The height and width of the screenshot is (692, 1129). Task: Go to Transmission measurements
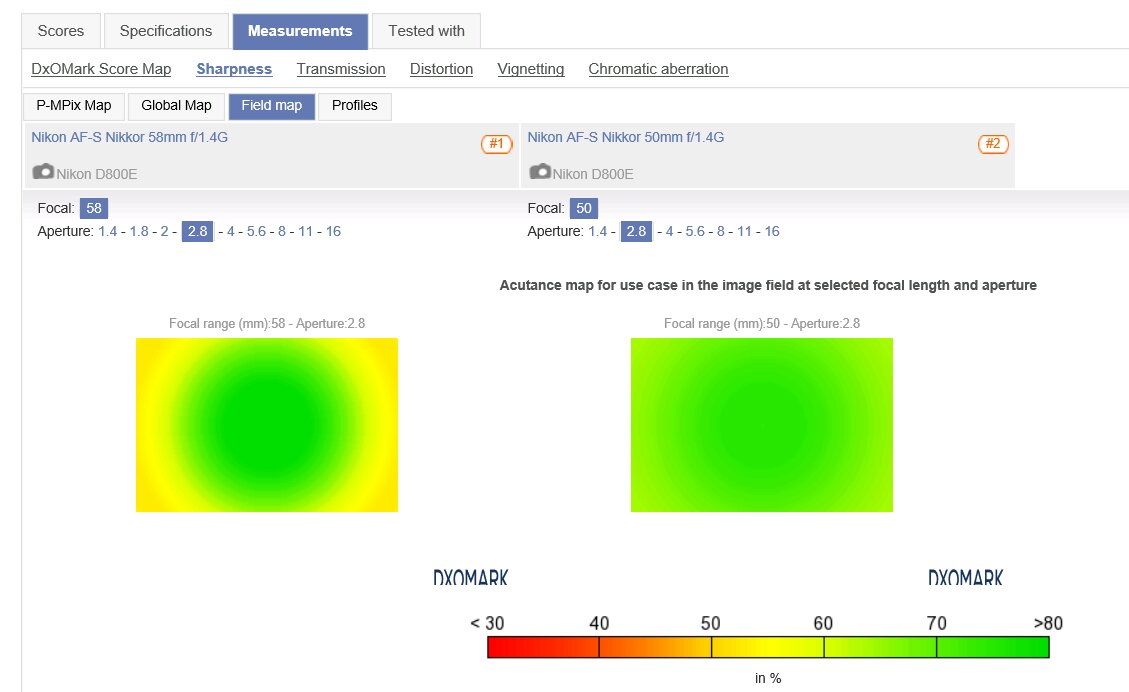pyautogui.click(x=341, y=69)
